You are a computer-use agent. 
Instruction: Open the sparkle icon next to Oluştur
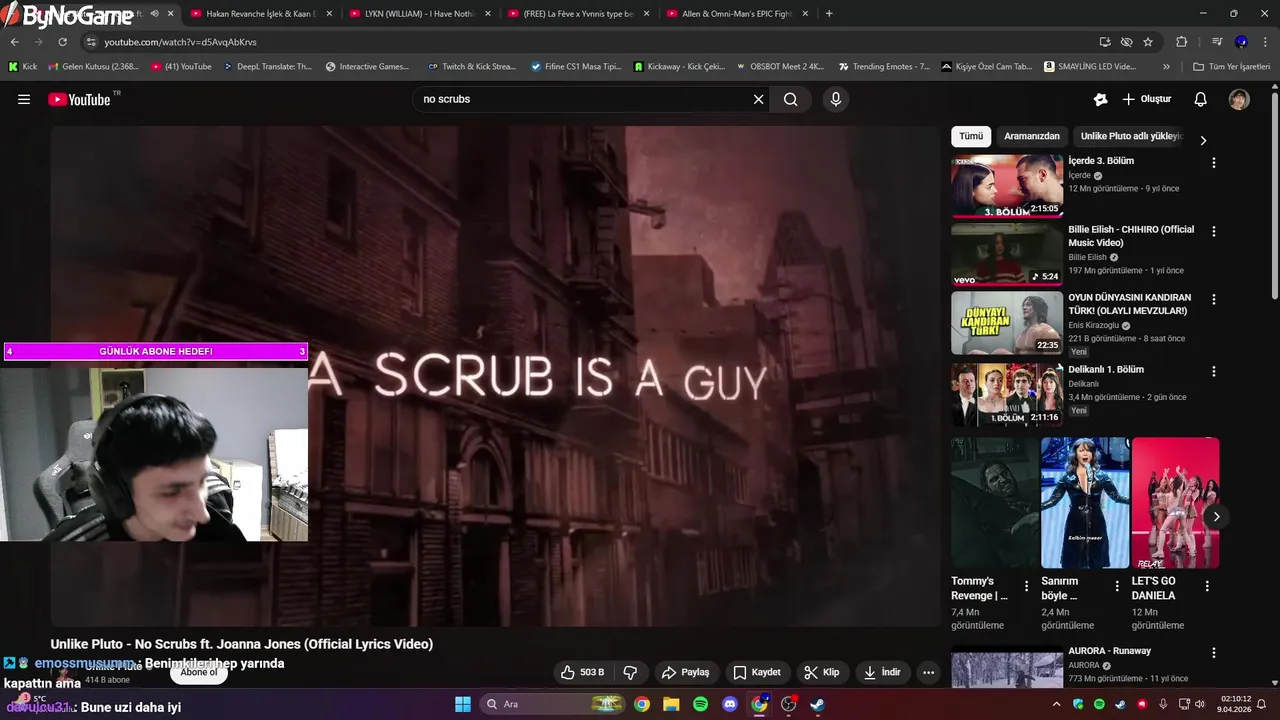click(x=1101, y=99)
